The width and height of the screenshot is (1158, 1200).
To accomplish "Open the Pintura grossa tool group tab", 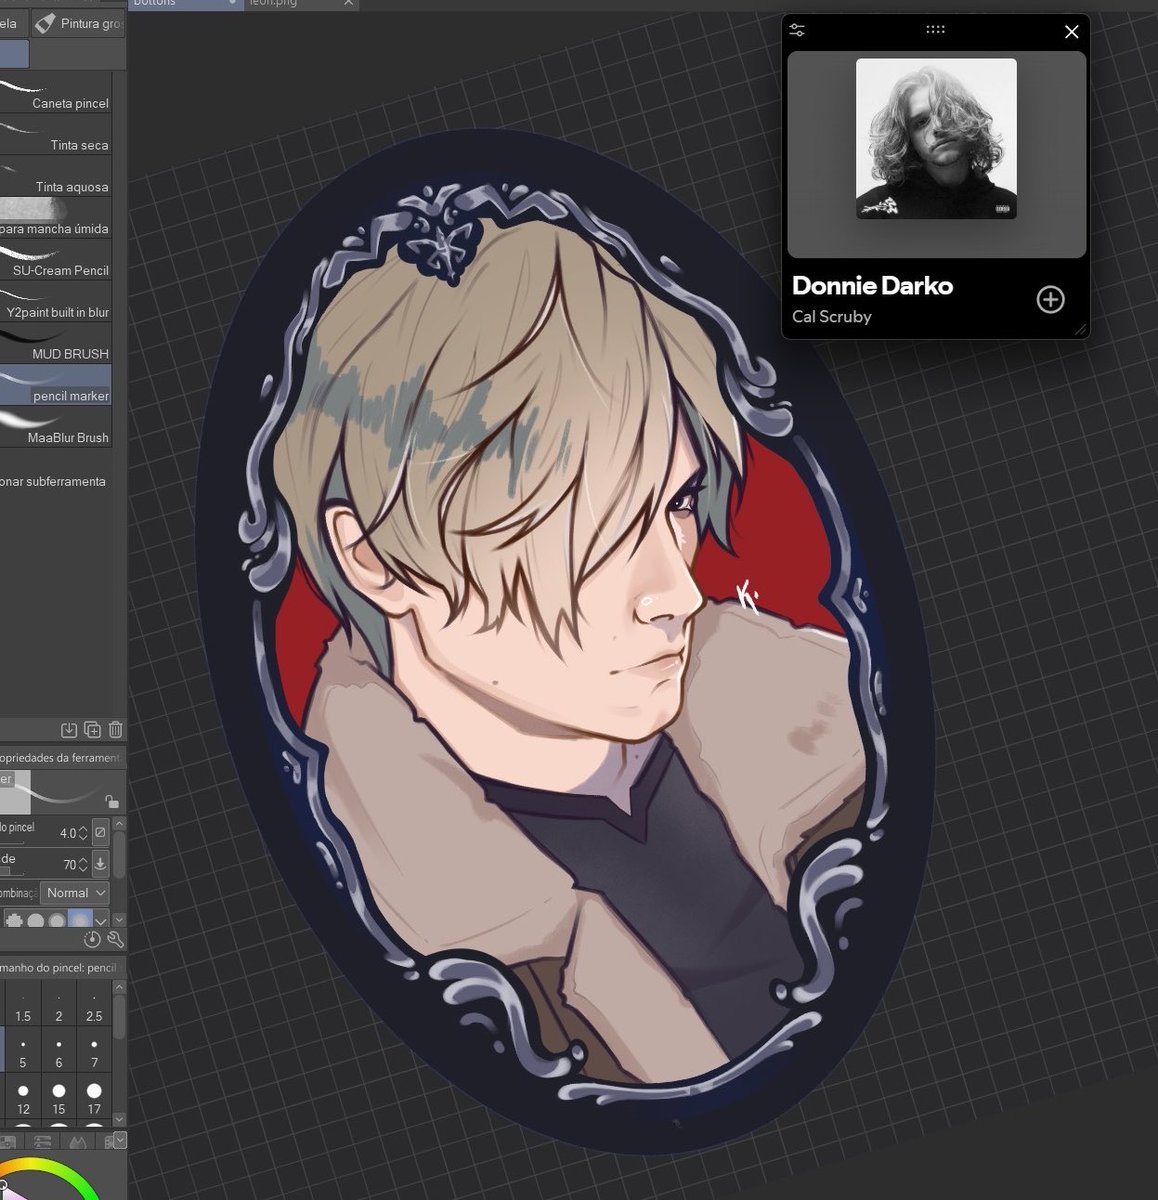I will 78,23.
